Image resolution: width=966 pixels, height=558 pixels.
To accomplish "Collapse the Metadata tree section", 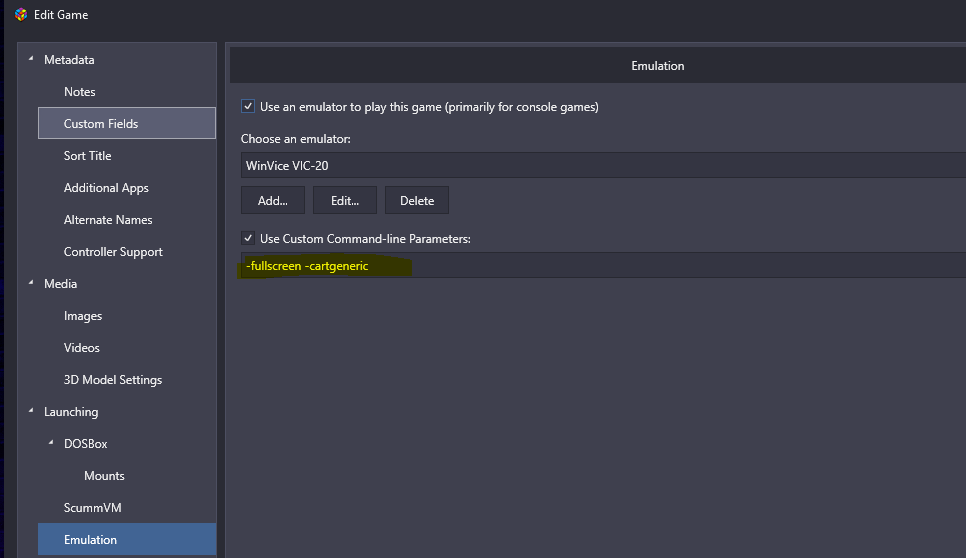I will [x=31, y=59].
